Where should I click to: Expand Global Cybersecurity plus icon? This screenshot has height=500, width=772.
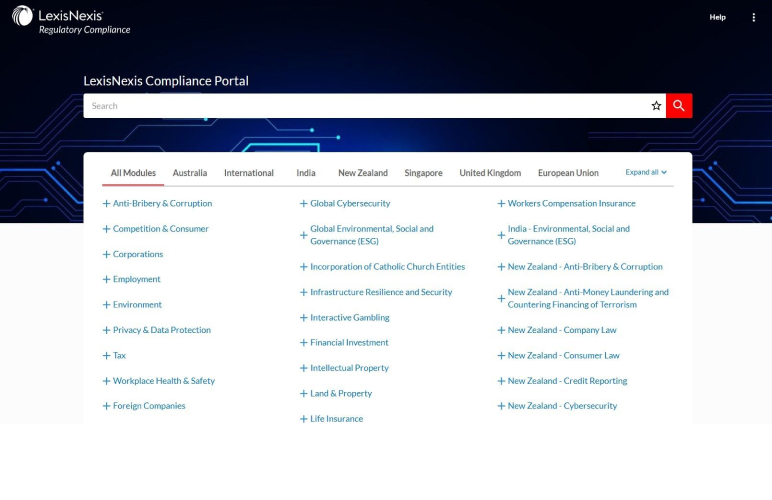point(304,204)
